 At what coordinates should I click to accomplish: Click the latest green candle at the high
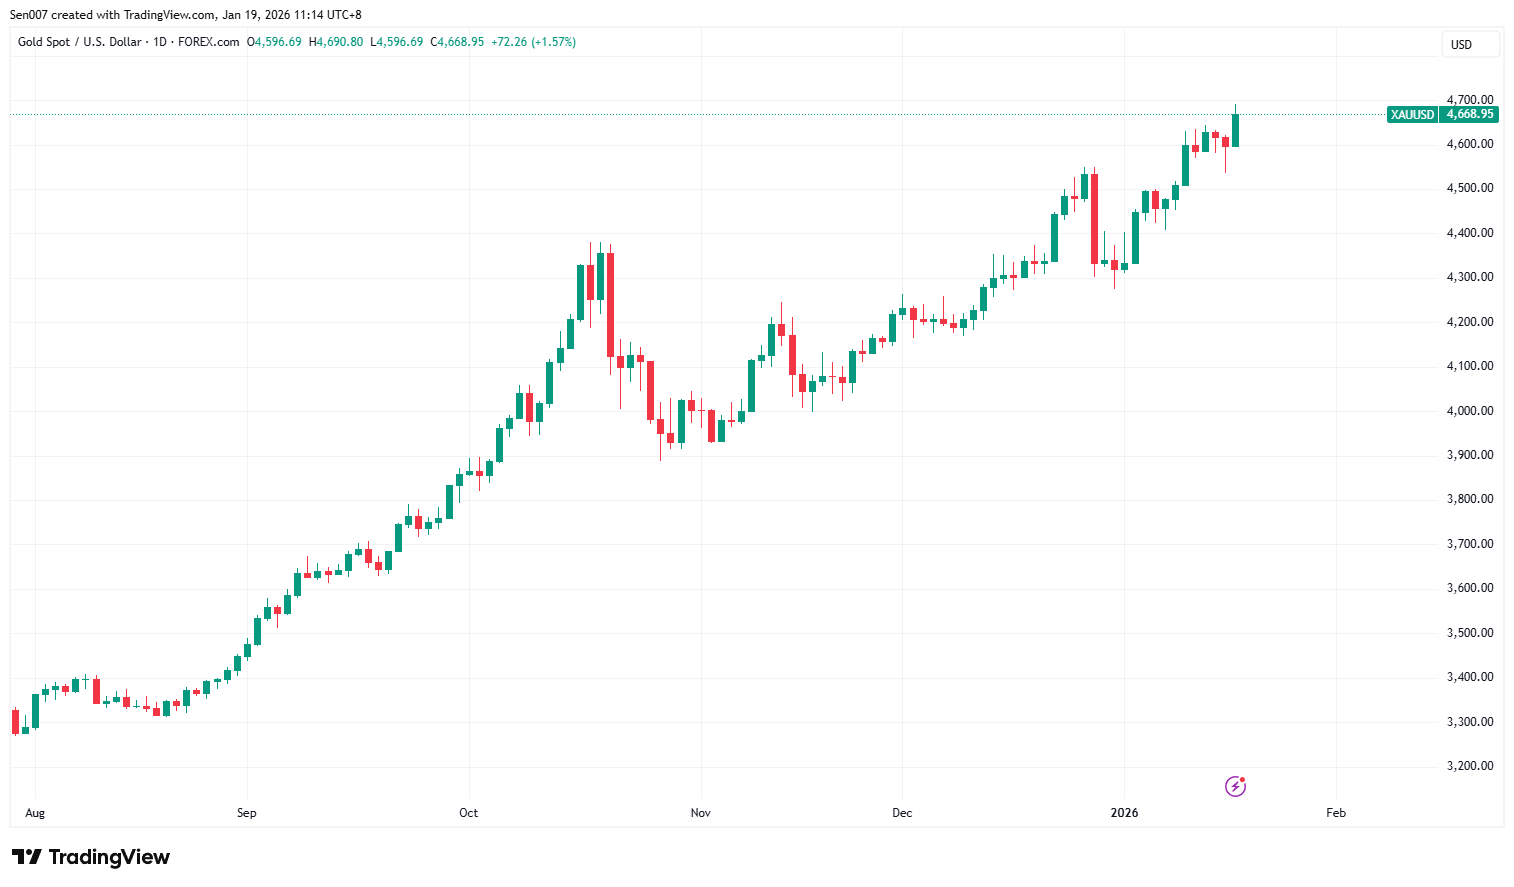coord(1236,130)
